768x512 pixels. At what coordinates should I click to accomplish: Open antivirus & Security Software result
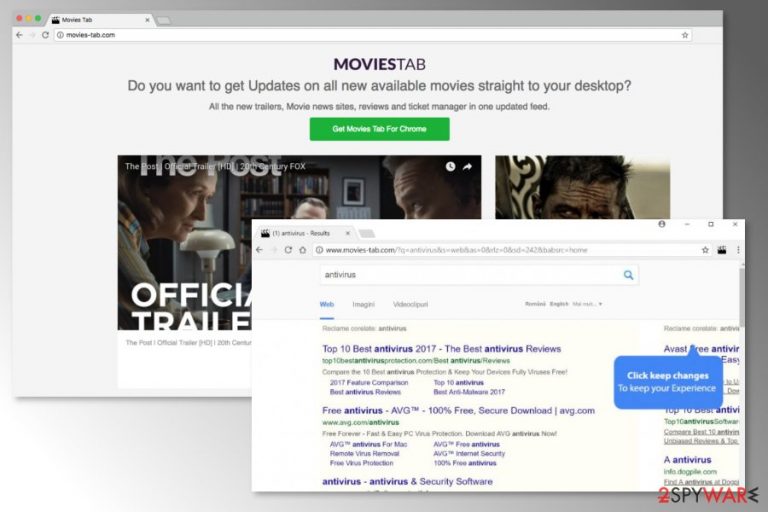408,482
